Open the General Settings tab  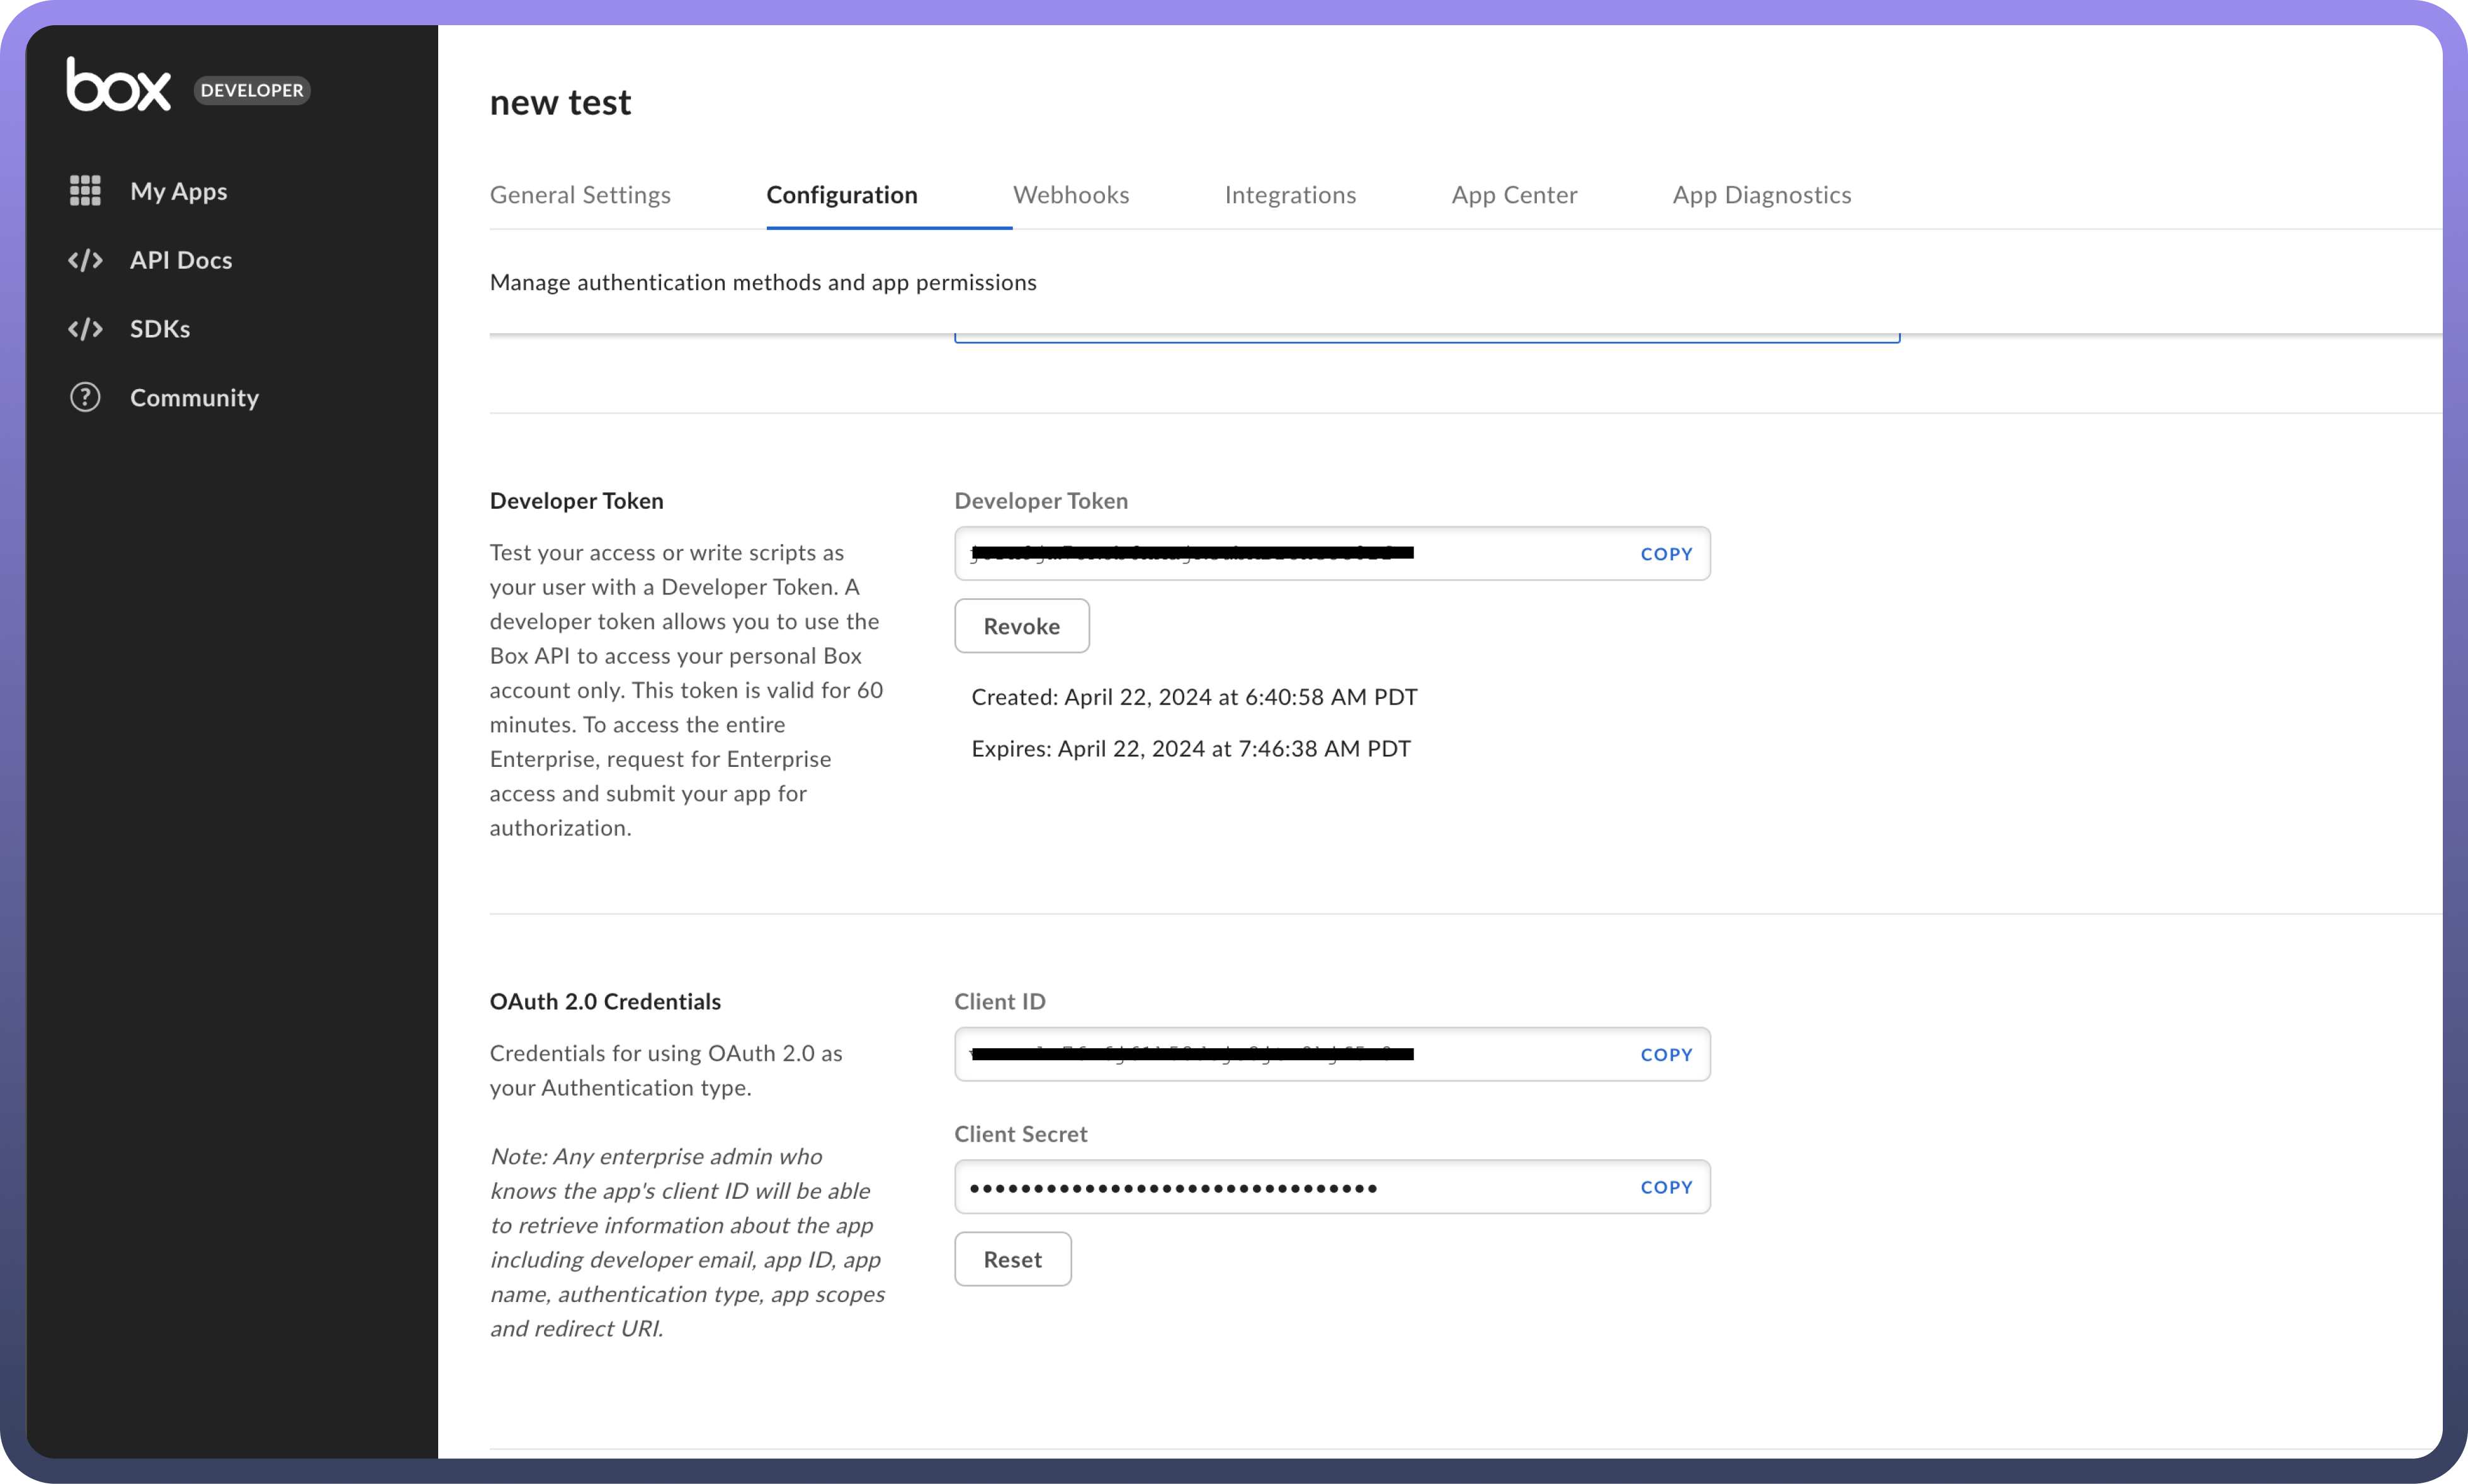click(580, 195)
